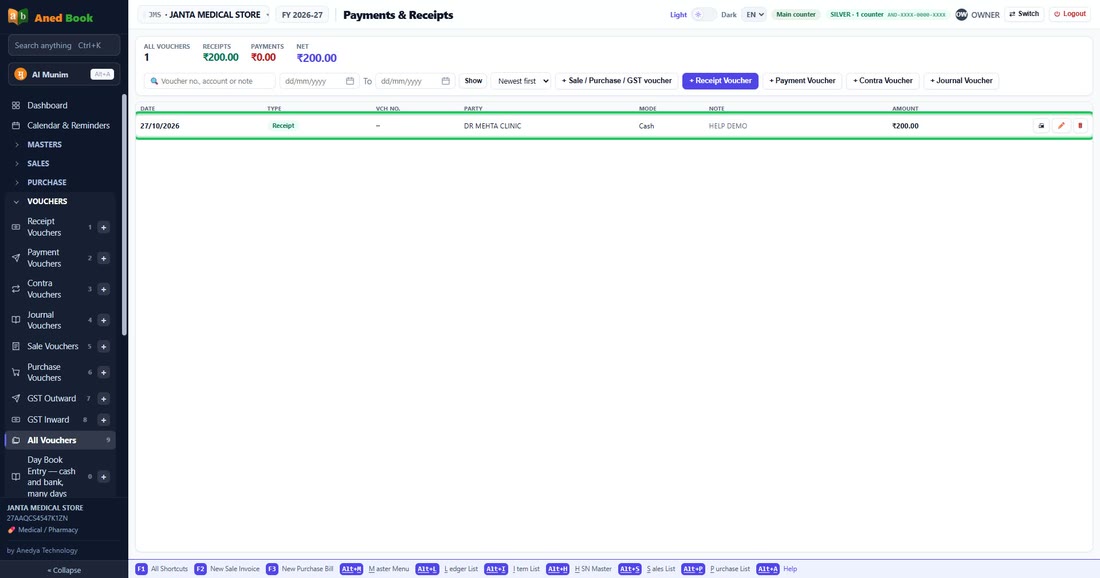Toggle the Light/Dark theme switch

point(704,15)
